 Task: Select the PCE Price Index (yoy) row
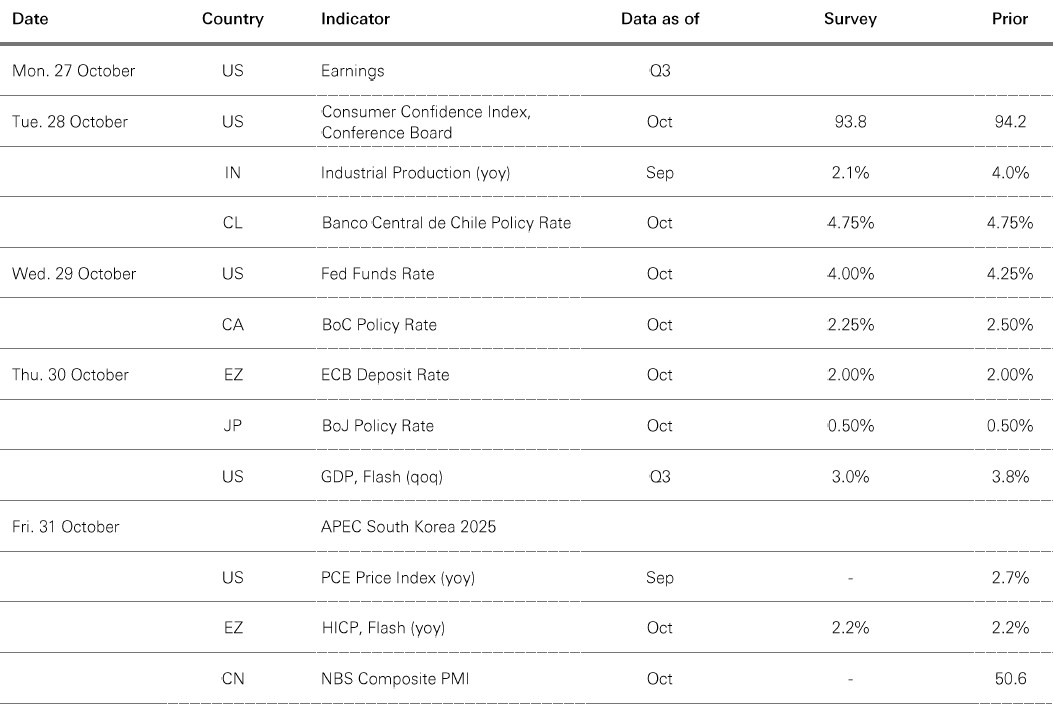tap(397, 578)
